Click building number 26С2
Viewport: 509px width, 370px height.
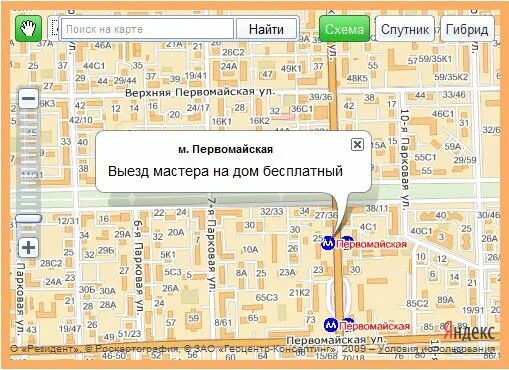click(x=233, y=52)
